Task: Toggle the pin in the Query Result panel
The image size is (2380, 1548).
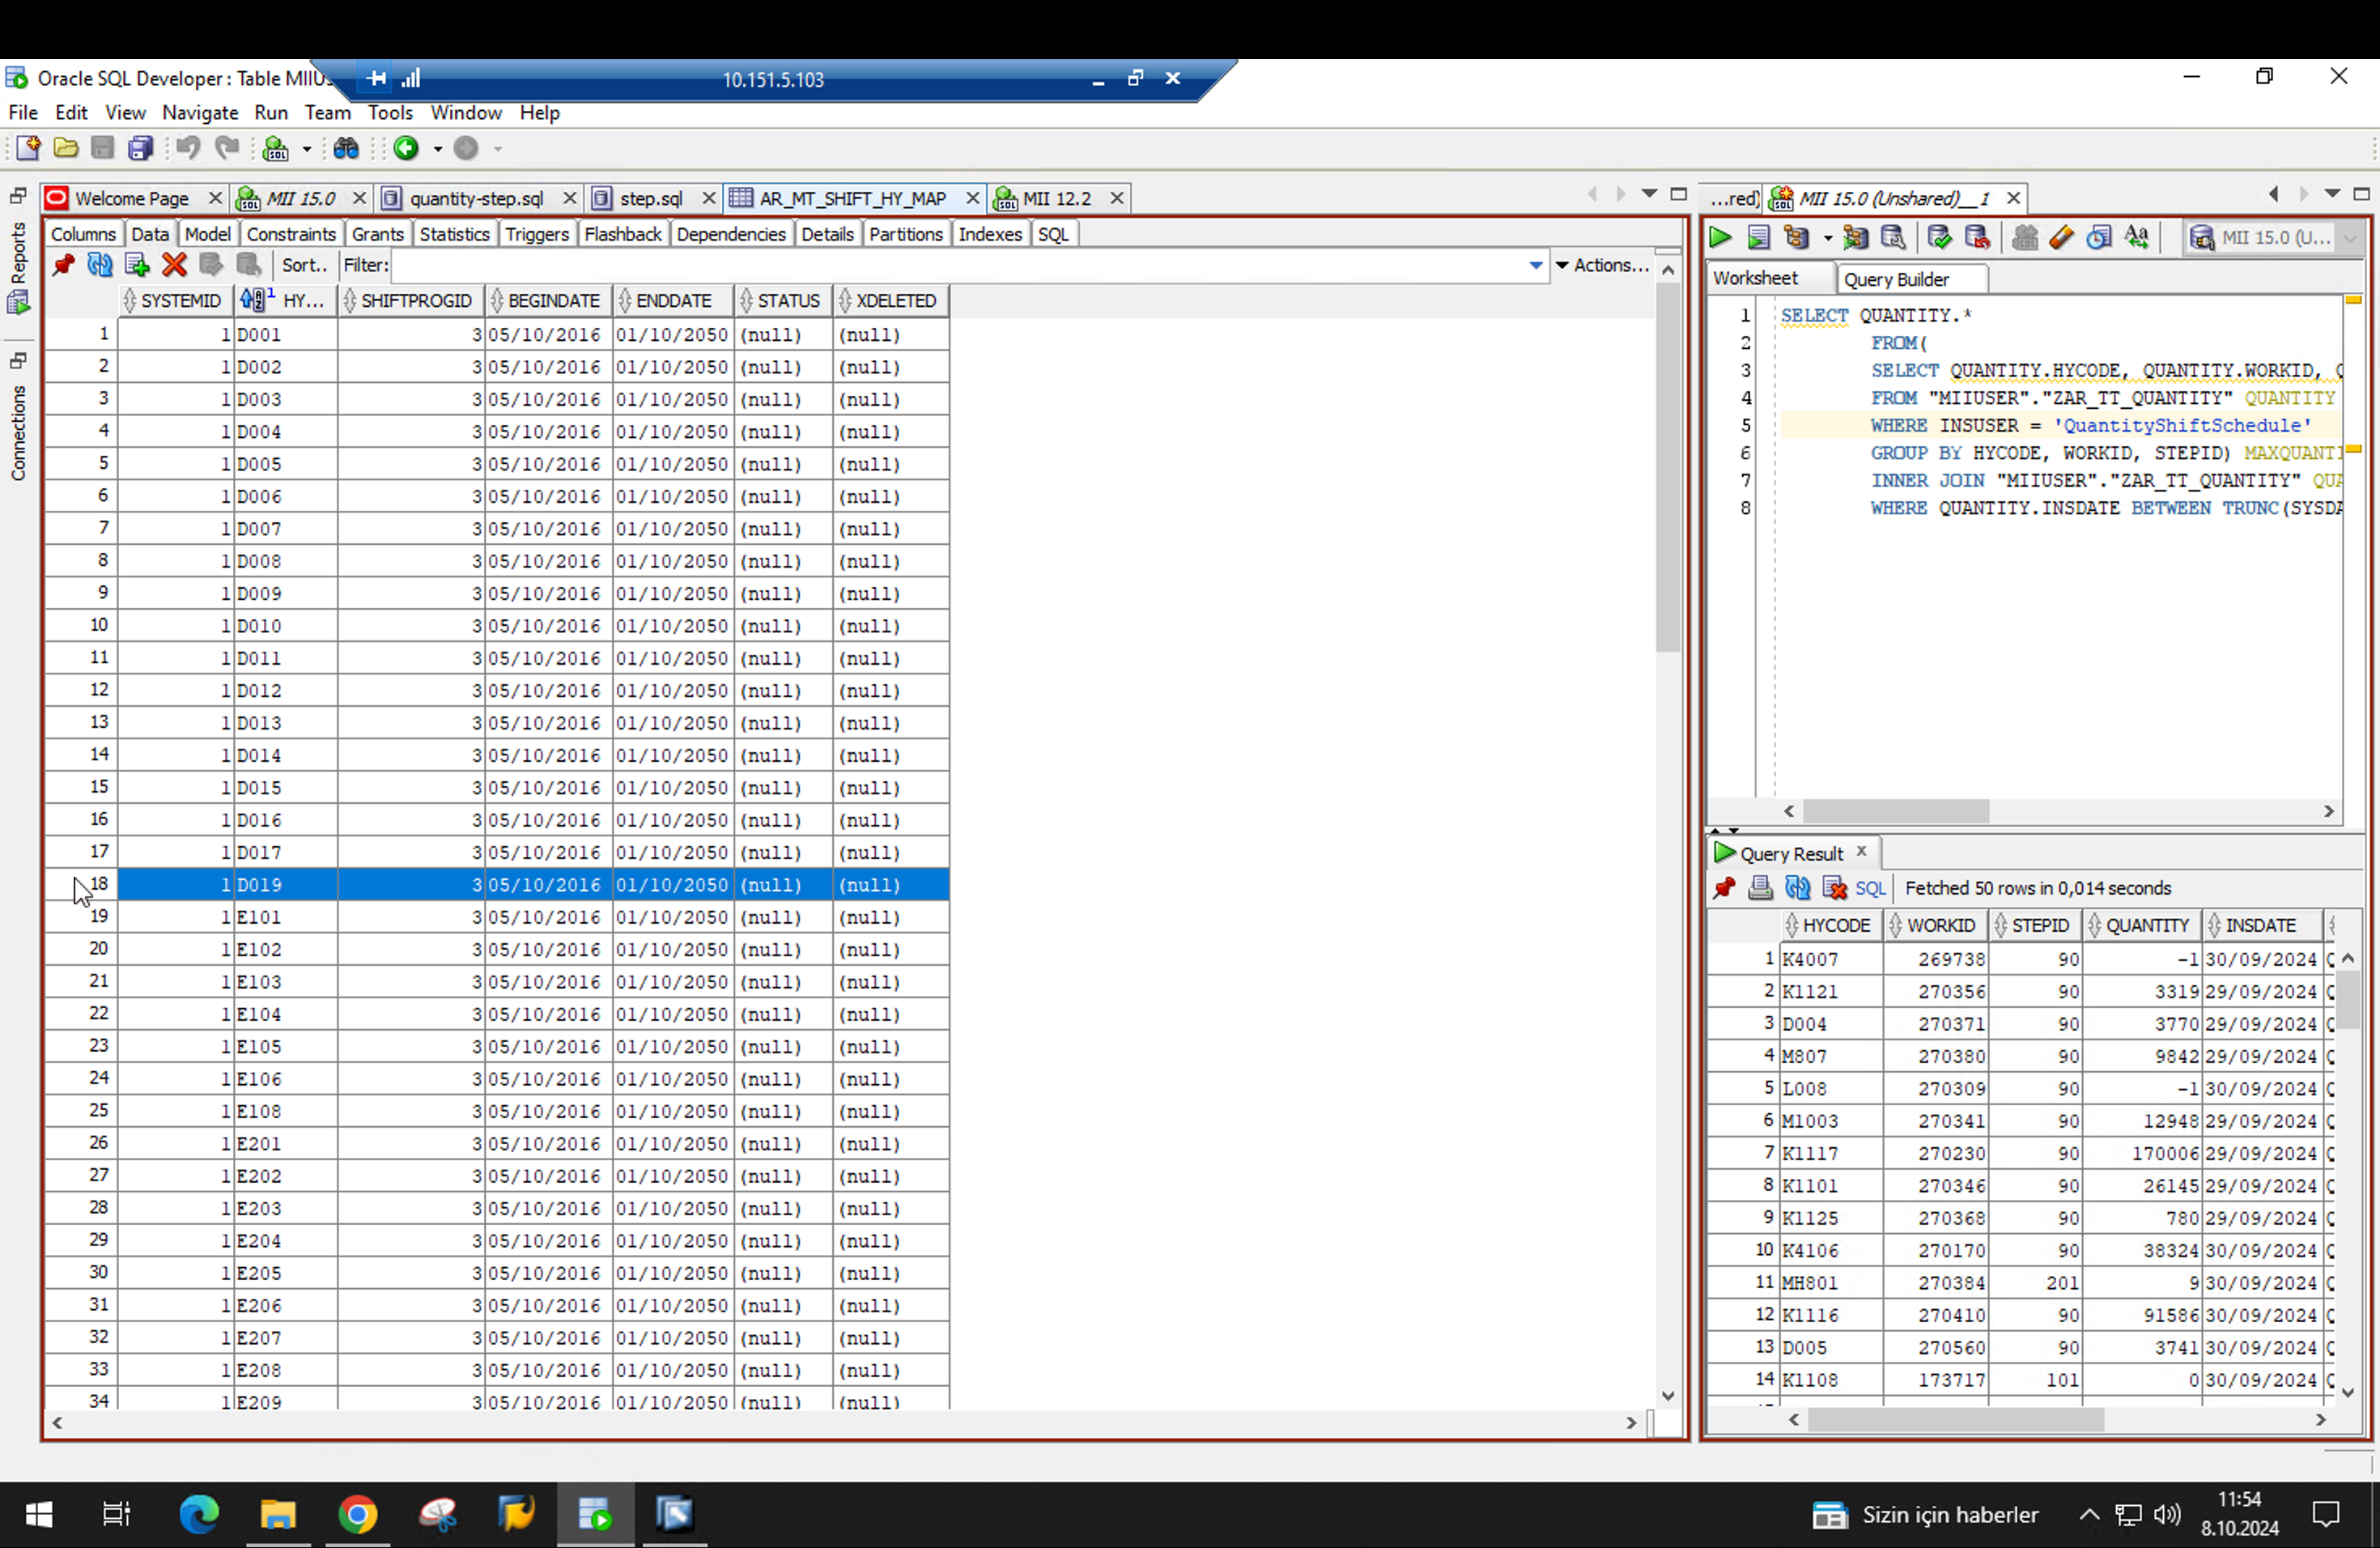Action: (x=1723, y=888)
